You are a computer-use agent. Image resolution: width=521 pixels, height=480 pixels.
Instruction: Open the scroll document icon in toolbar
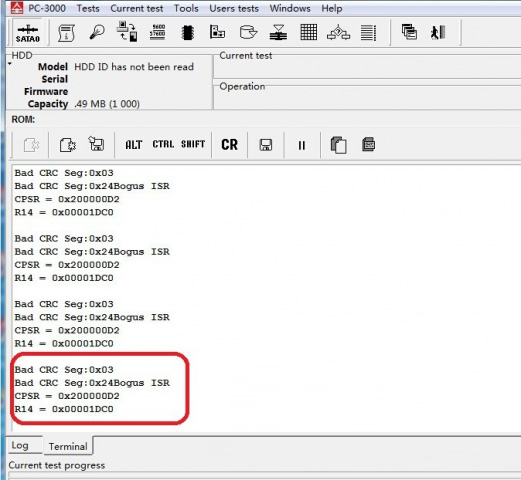coord(66,33)
